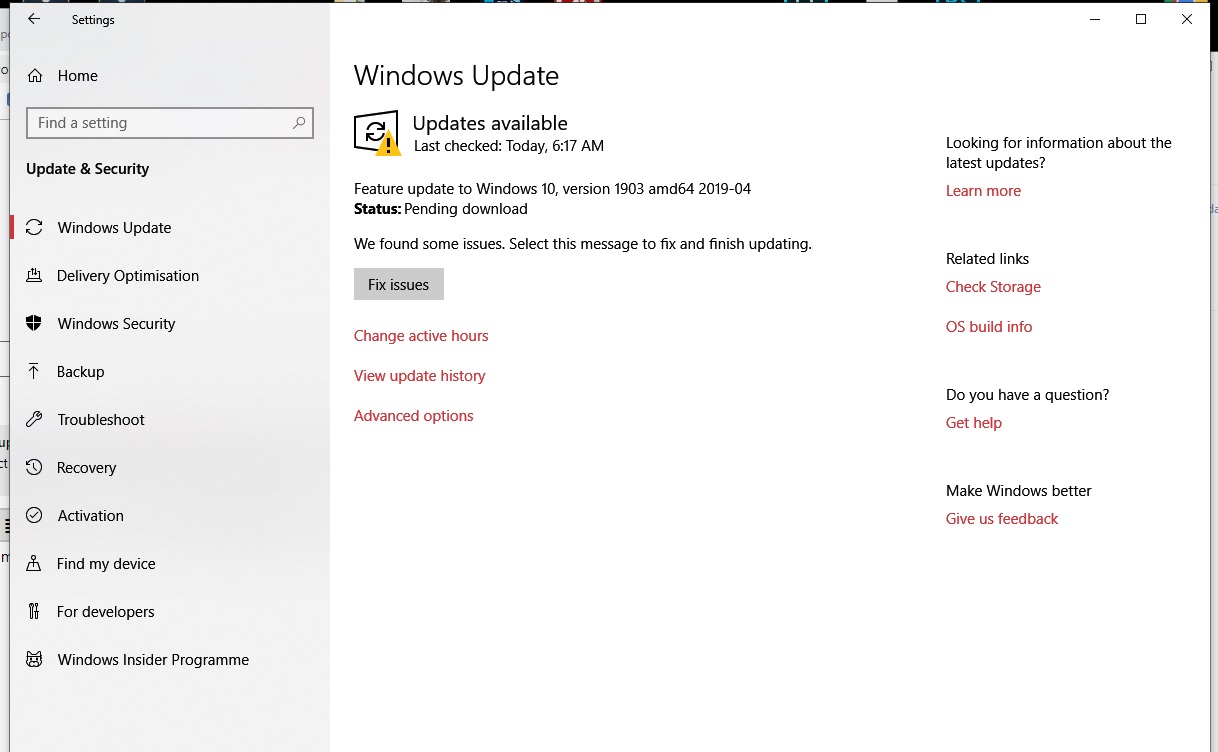This screenshot has height=752, width=1218.
Task: Maximize the Settings window
Action: [1141, 19]
